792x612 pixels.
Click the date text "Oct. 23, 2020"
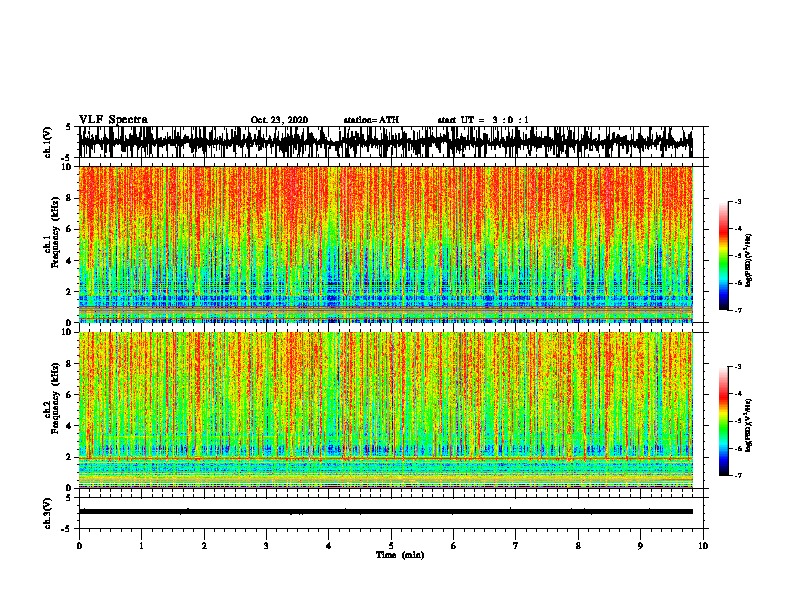279,120
